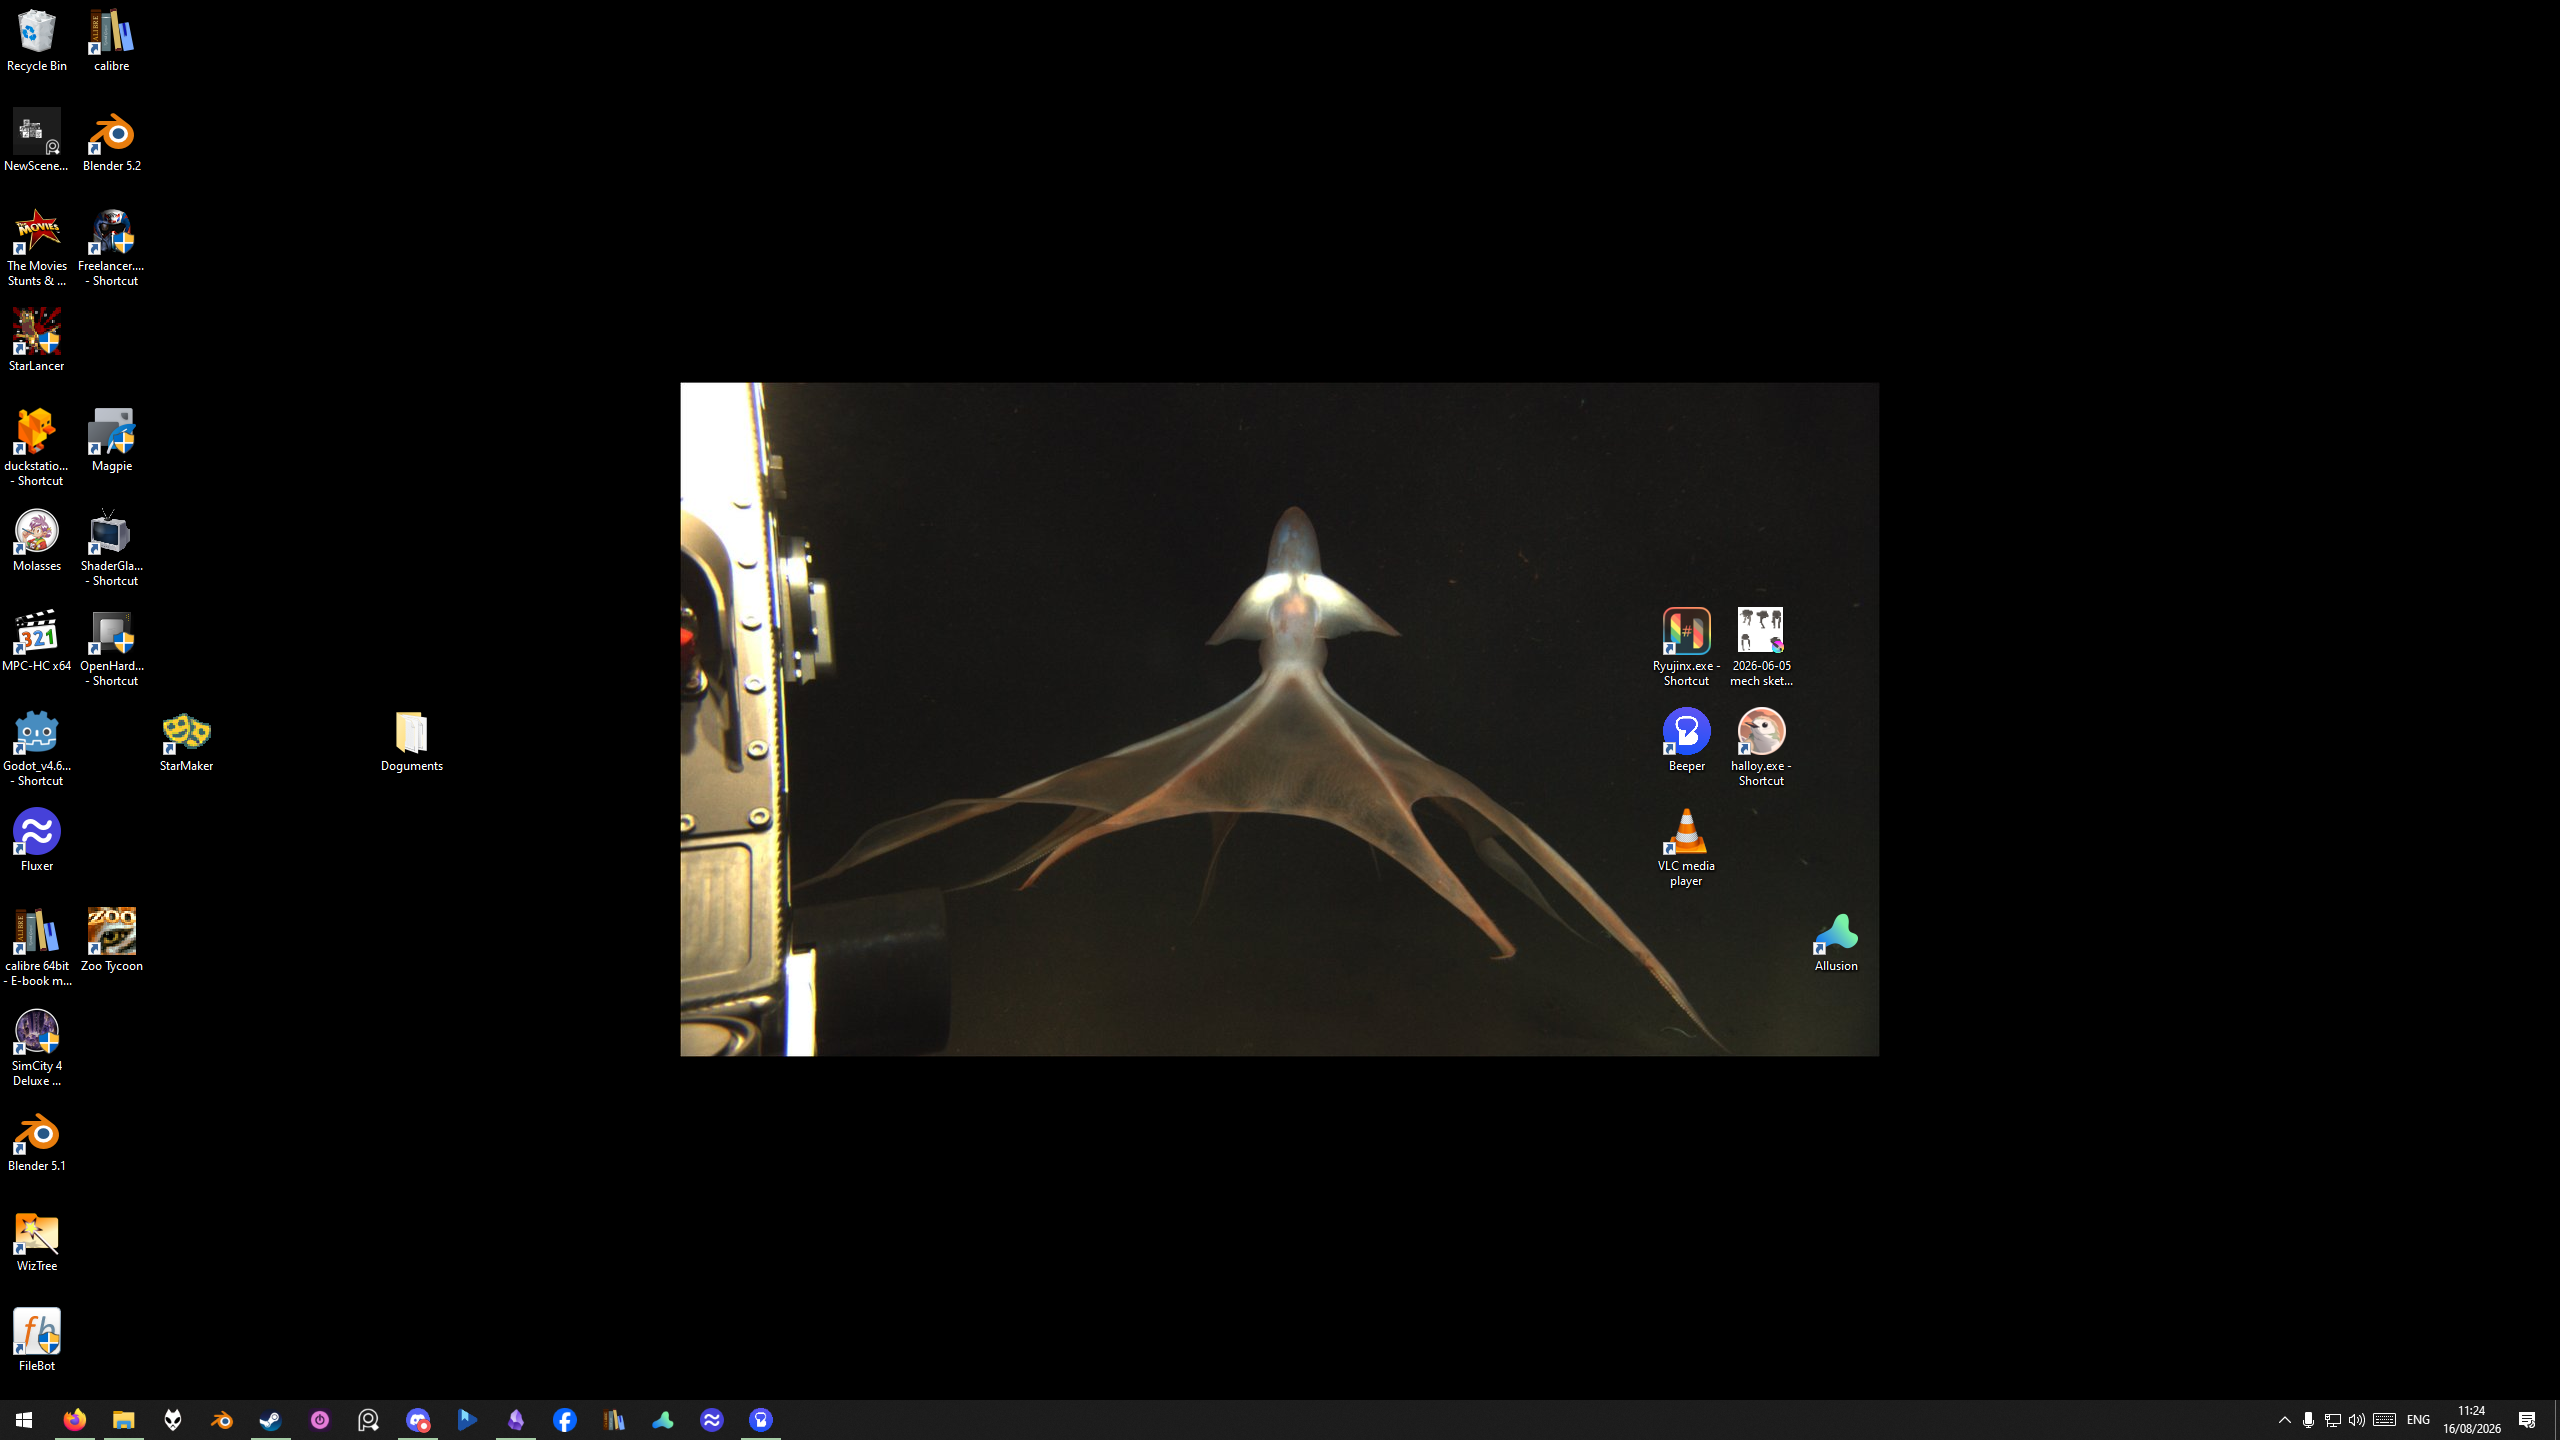Launch Allusion from the taskbar
Image resolution: width=2560 pixels, height=1440 pixels.
(x=662, y=1420)
